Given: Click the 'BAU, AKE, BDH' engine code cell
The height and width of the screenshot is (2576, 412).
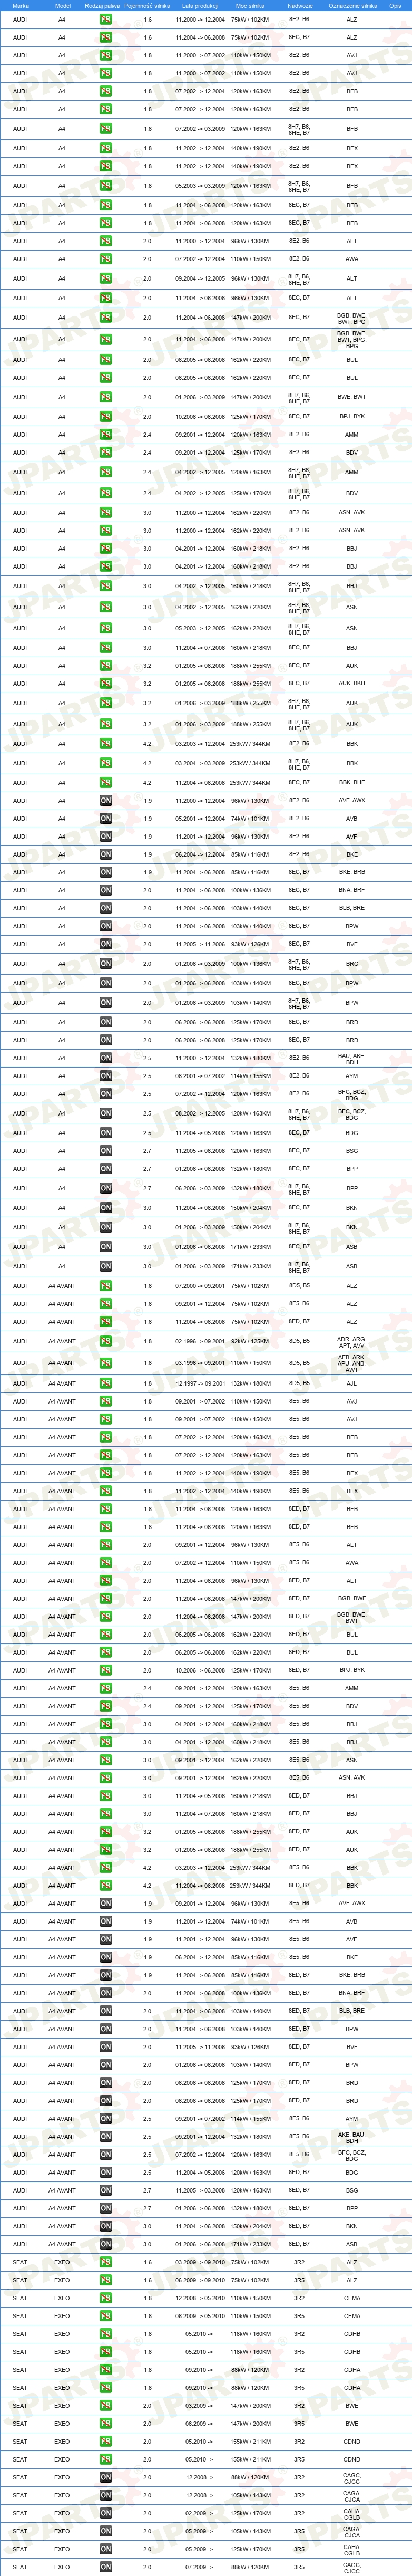Looking at the screenshot, I should point(352,1058).
